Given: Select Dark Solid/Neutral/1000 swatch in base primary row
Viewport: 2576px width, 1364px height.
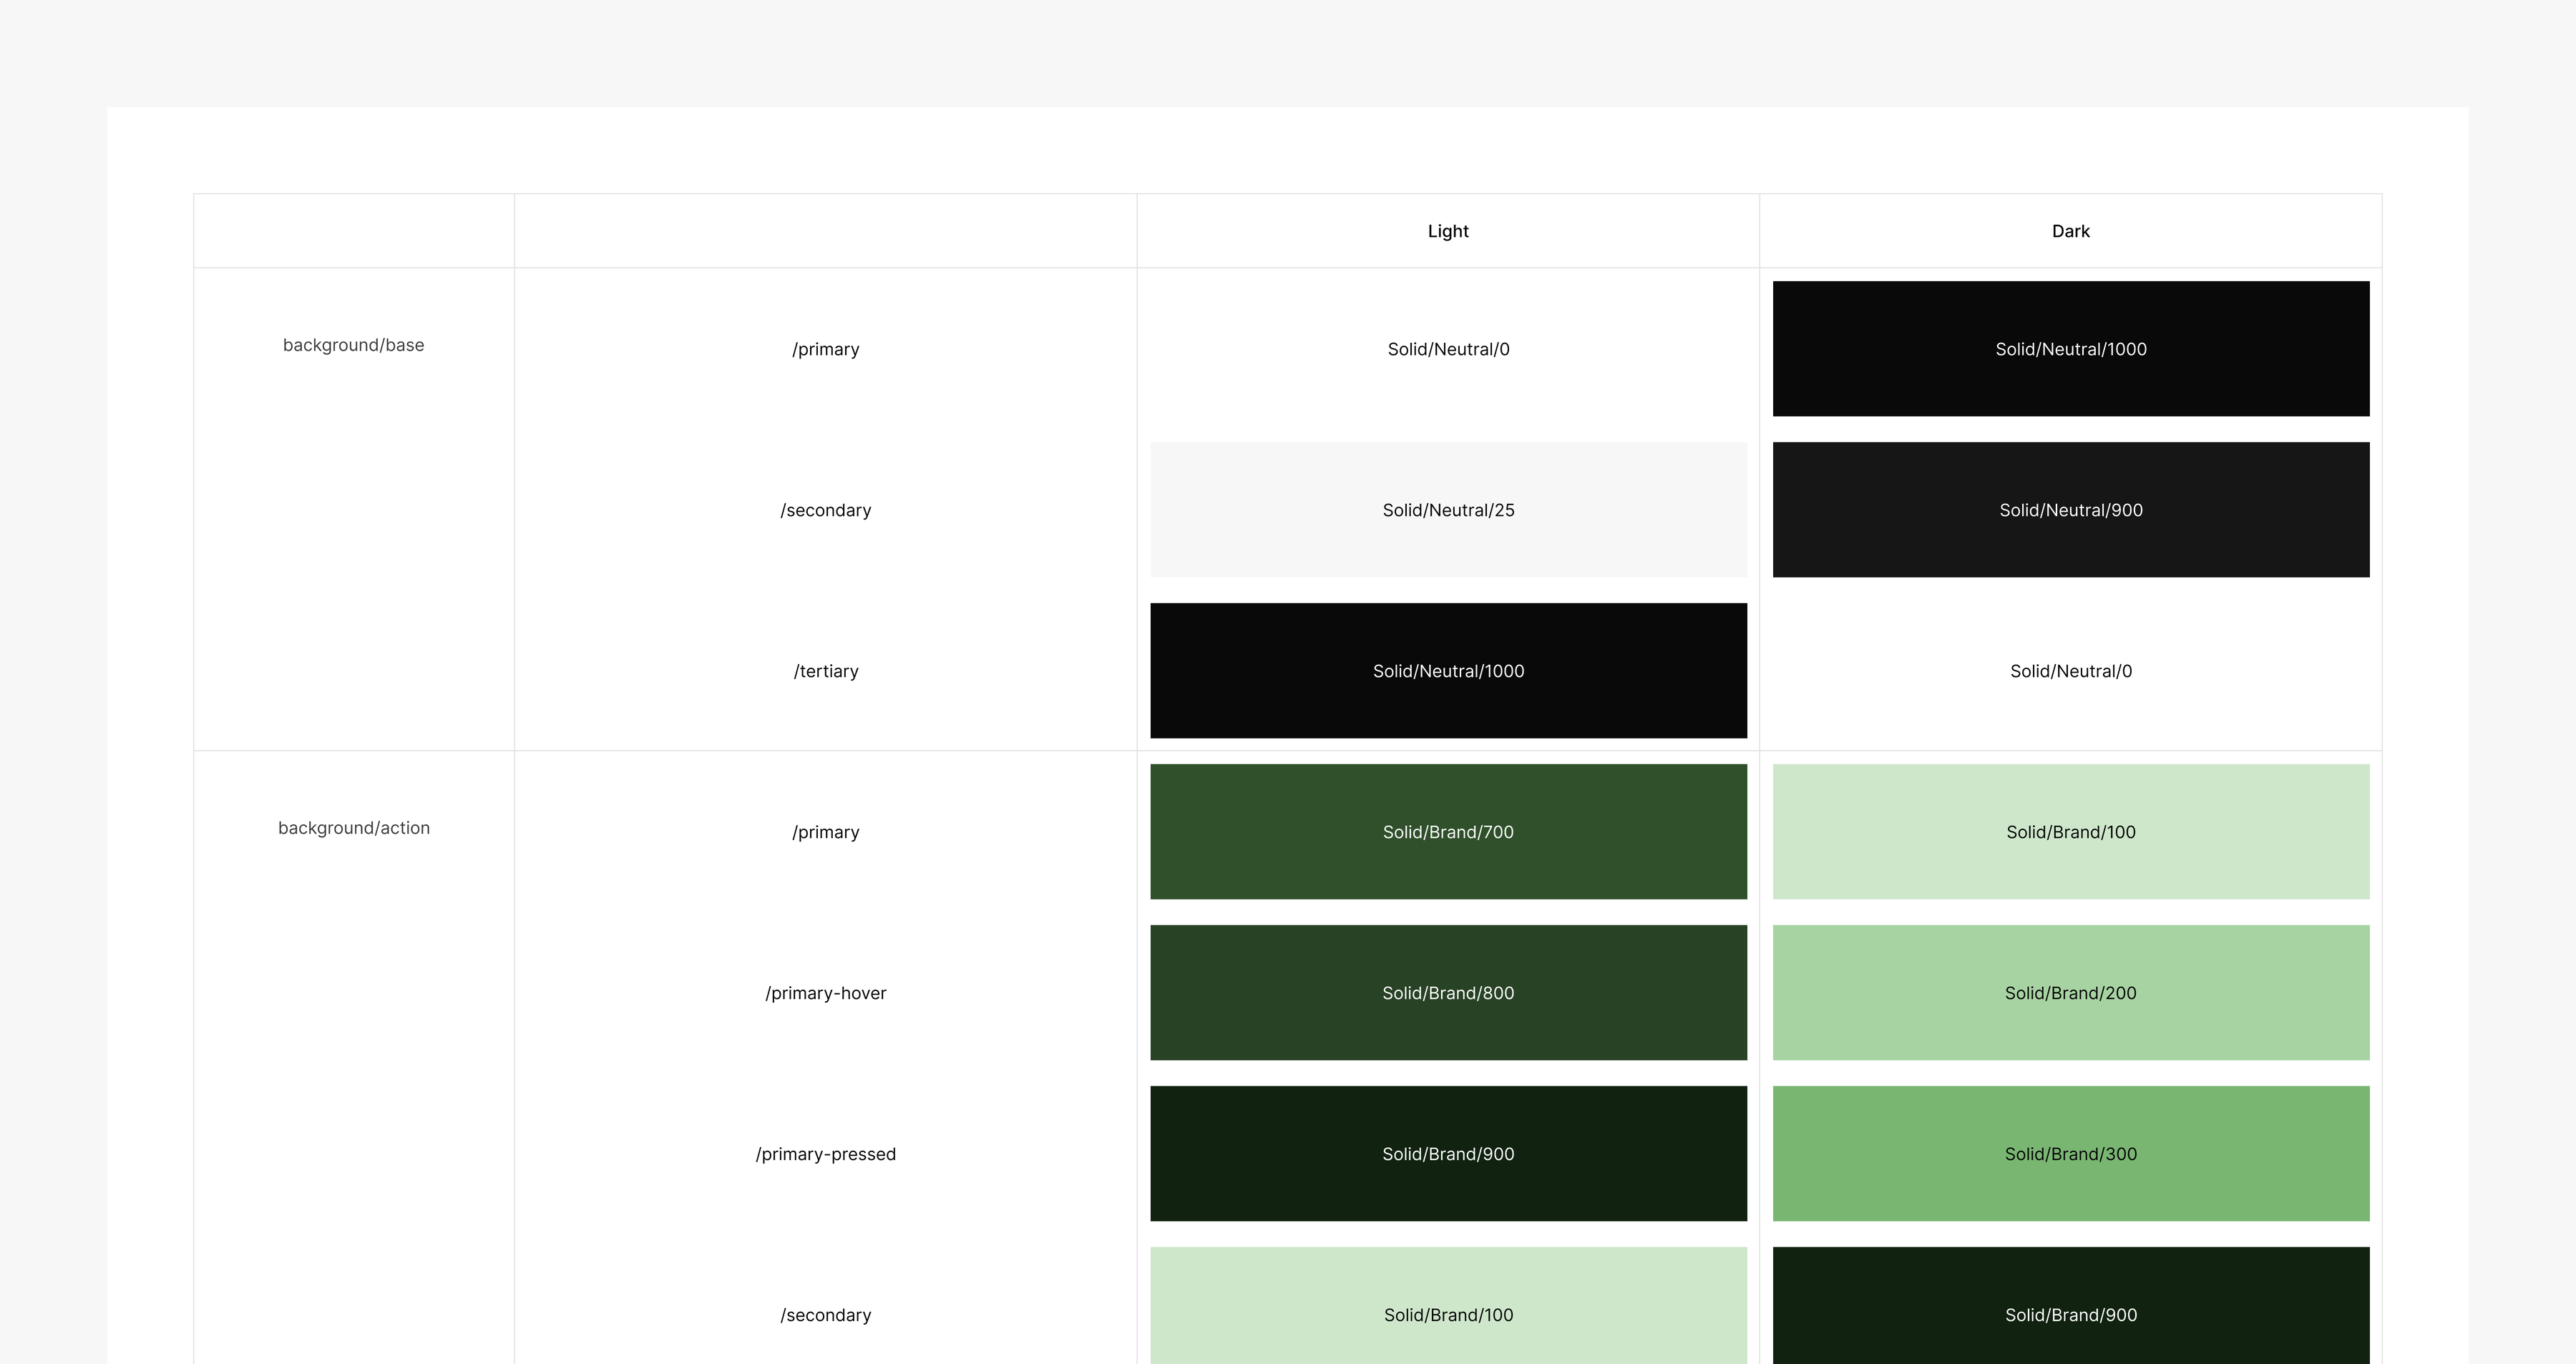Looking at the screenshot, I should pyautogui.click(x=2071, y=349).
